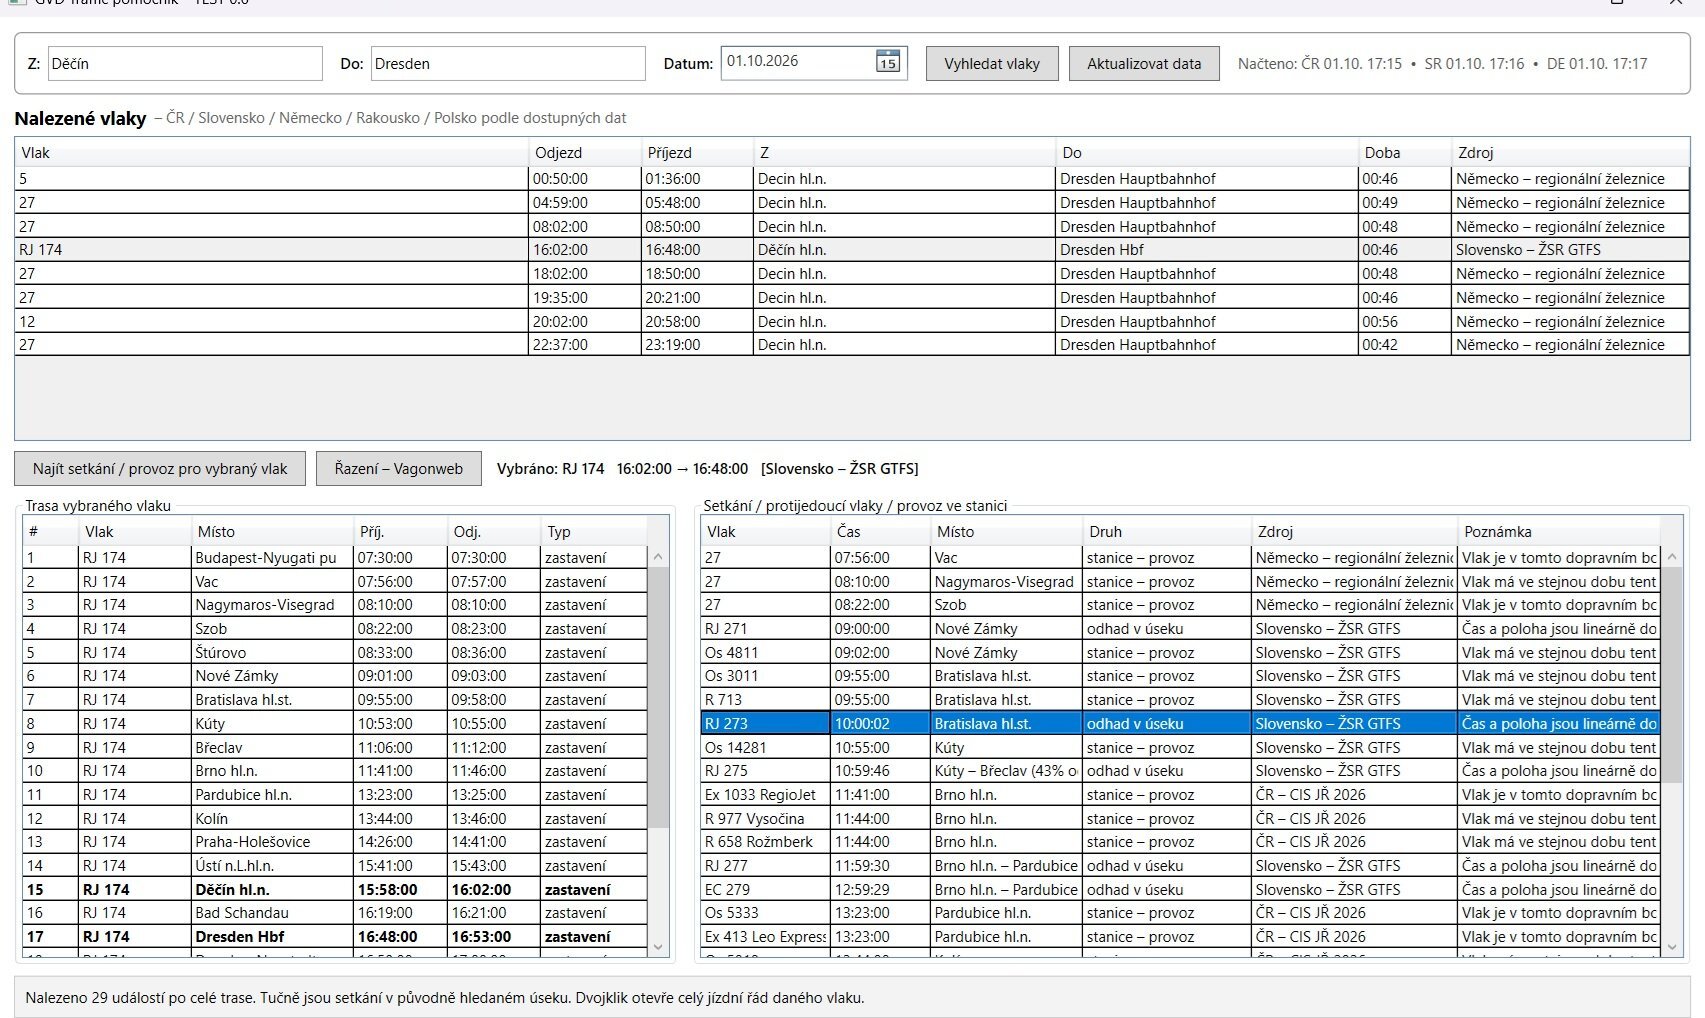
Task: Select the Ex 413 Leo Express row
Action: click(x=1180, y=937)
